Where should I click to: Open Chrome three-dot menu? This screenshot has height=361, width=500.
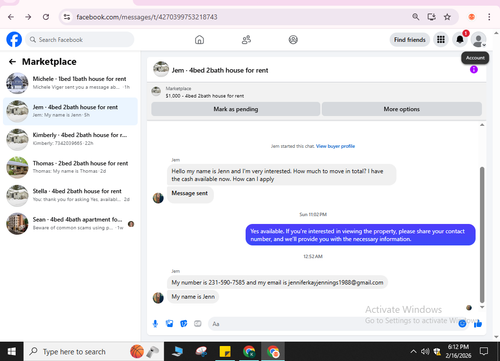click(489, 17)
